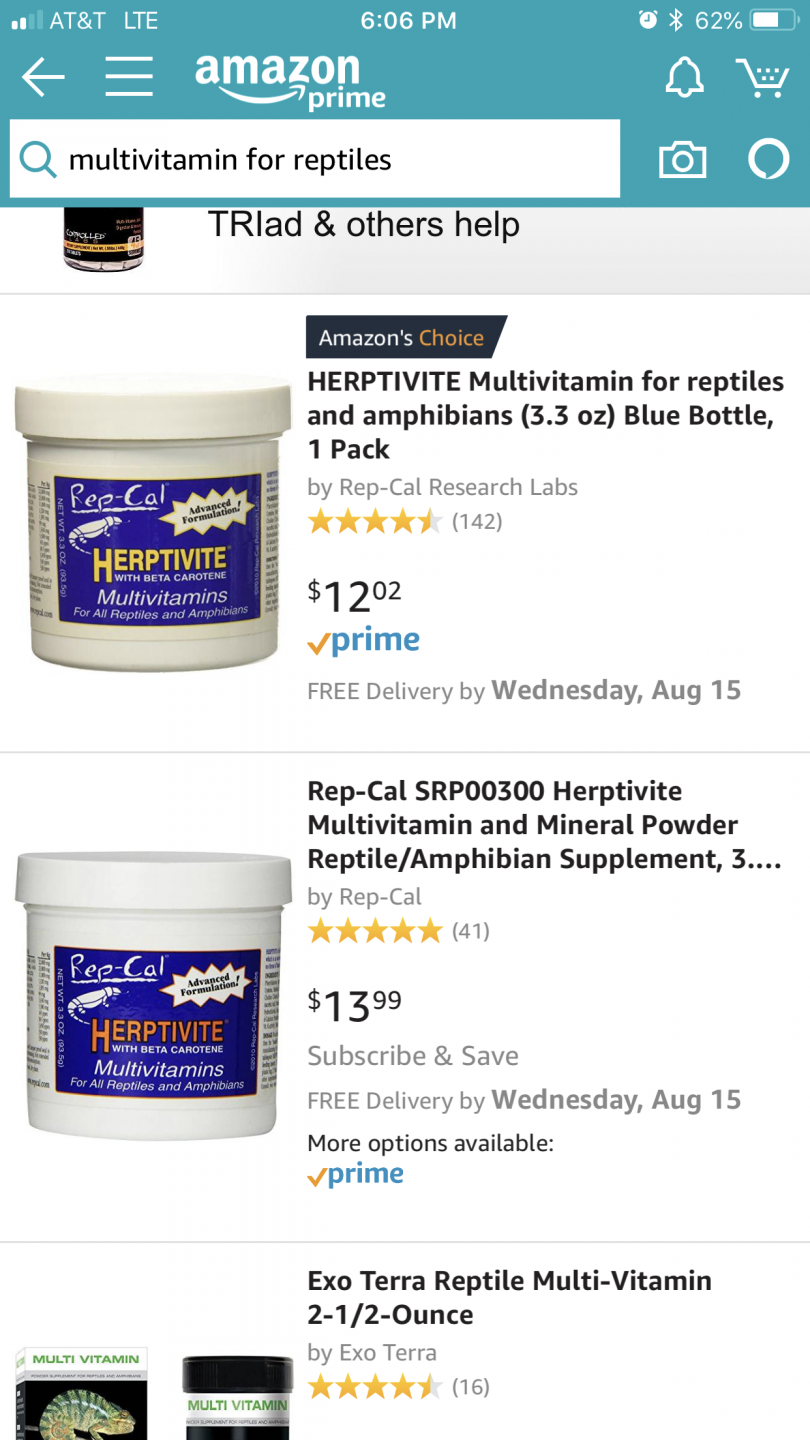
Task: Click the multivitamin for reptiles search field
Action: point(315,159)
